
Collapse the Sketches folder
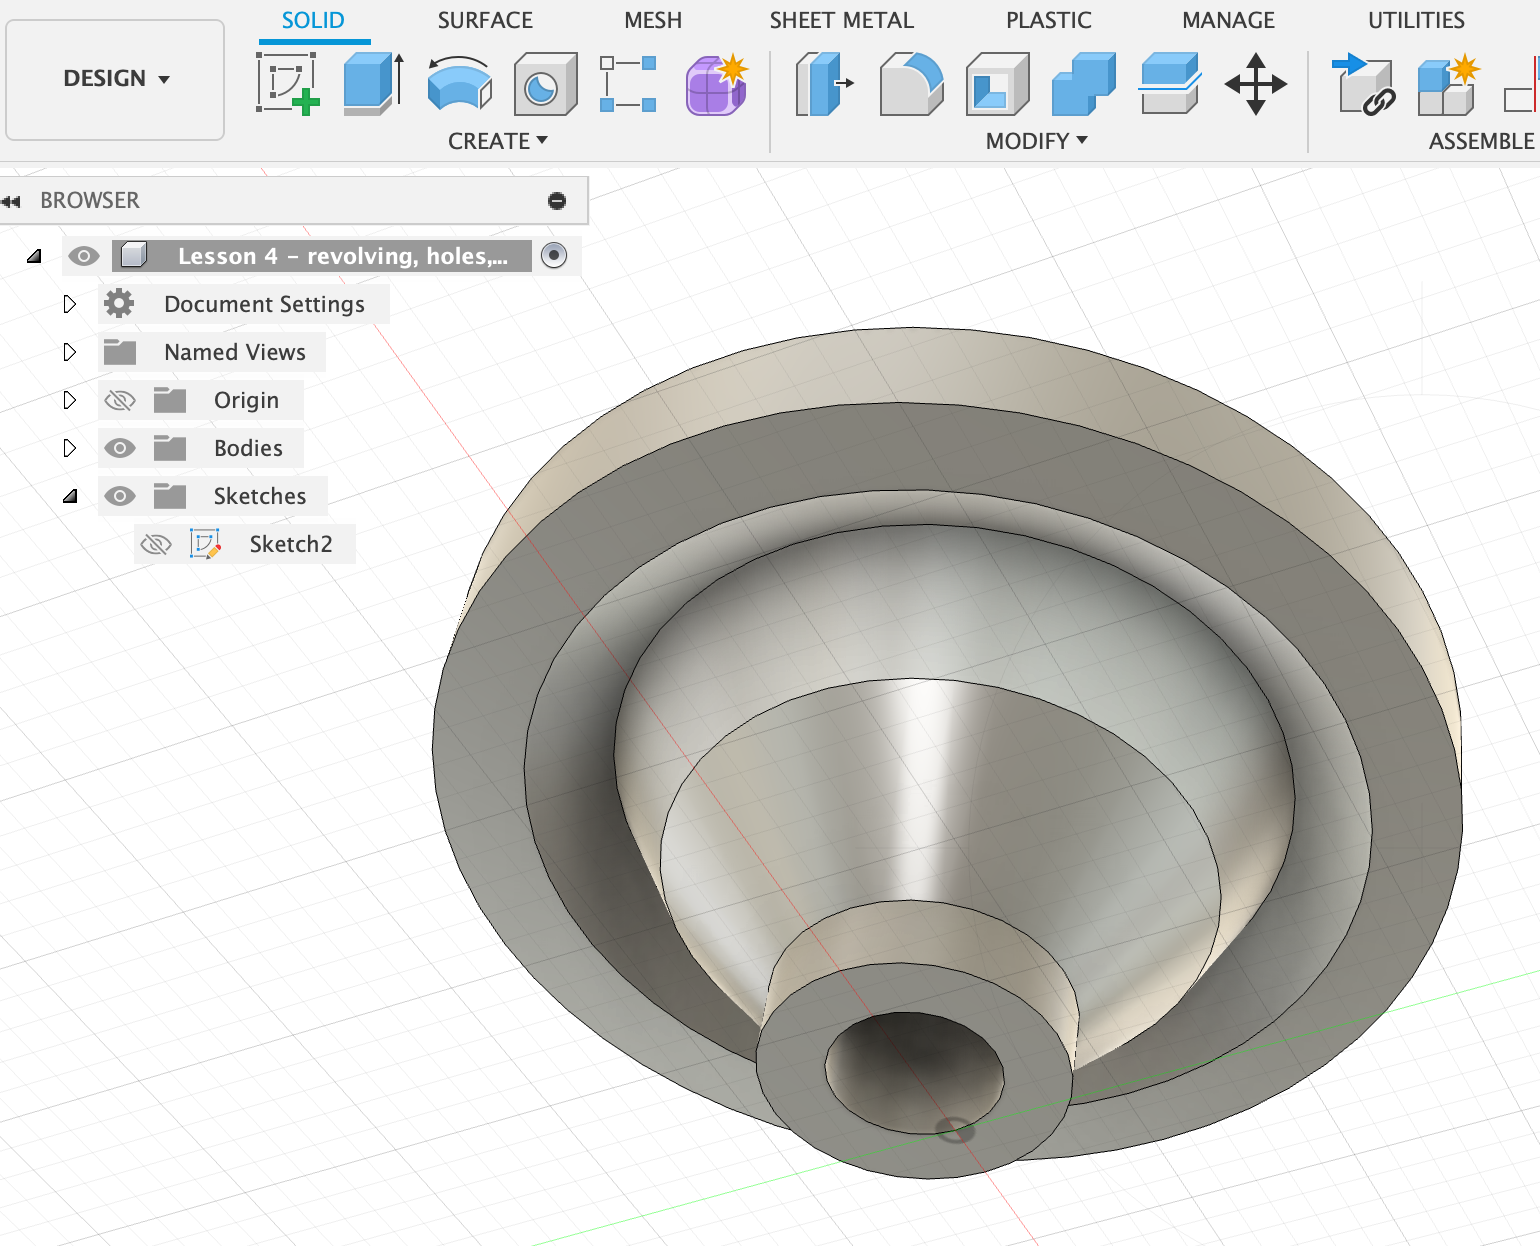[69, 496]
